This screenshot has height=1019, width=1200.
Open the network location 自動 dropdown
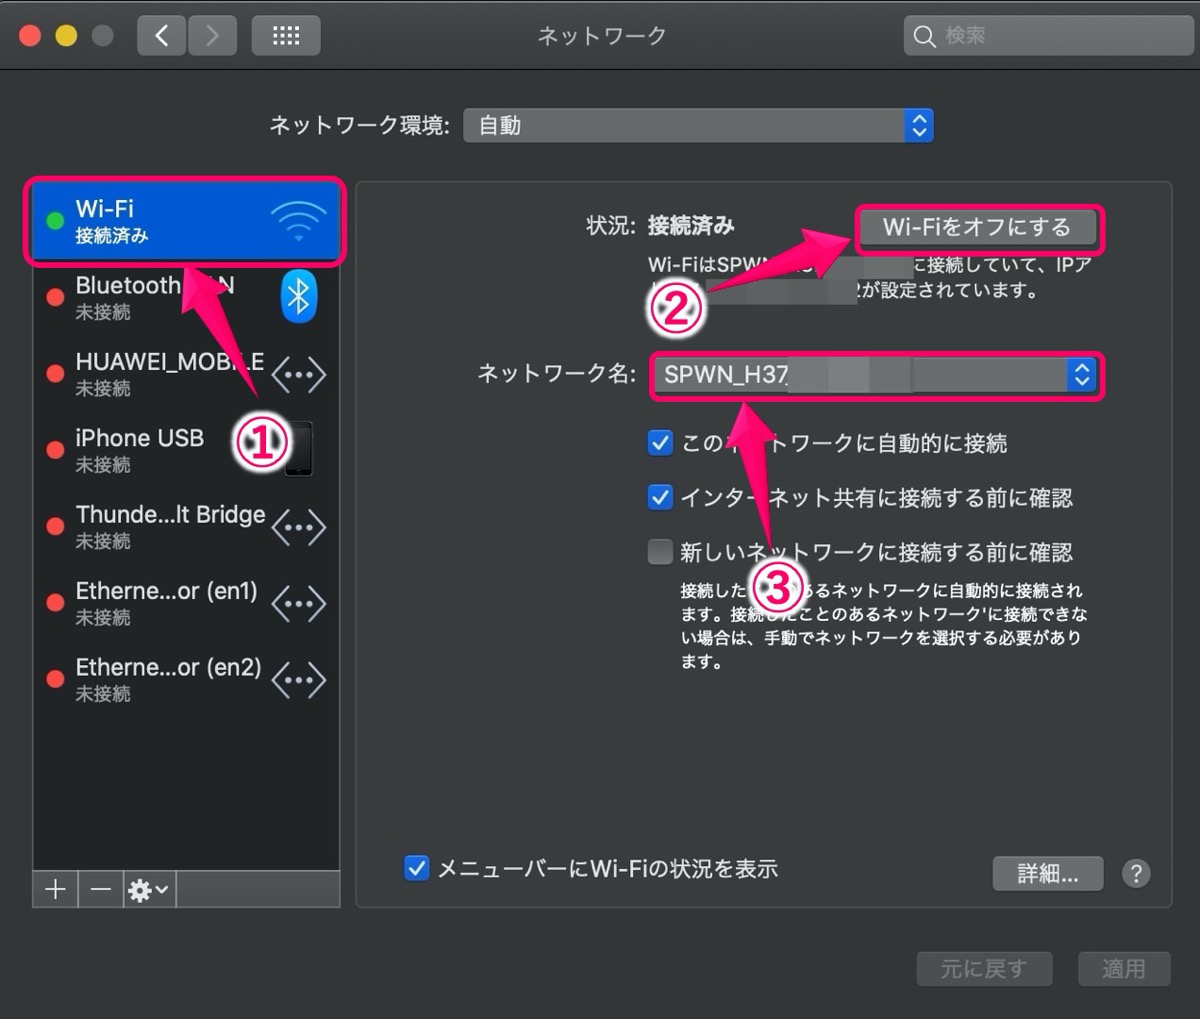(698, 125)
